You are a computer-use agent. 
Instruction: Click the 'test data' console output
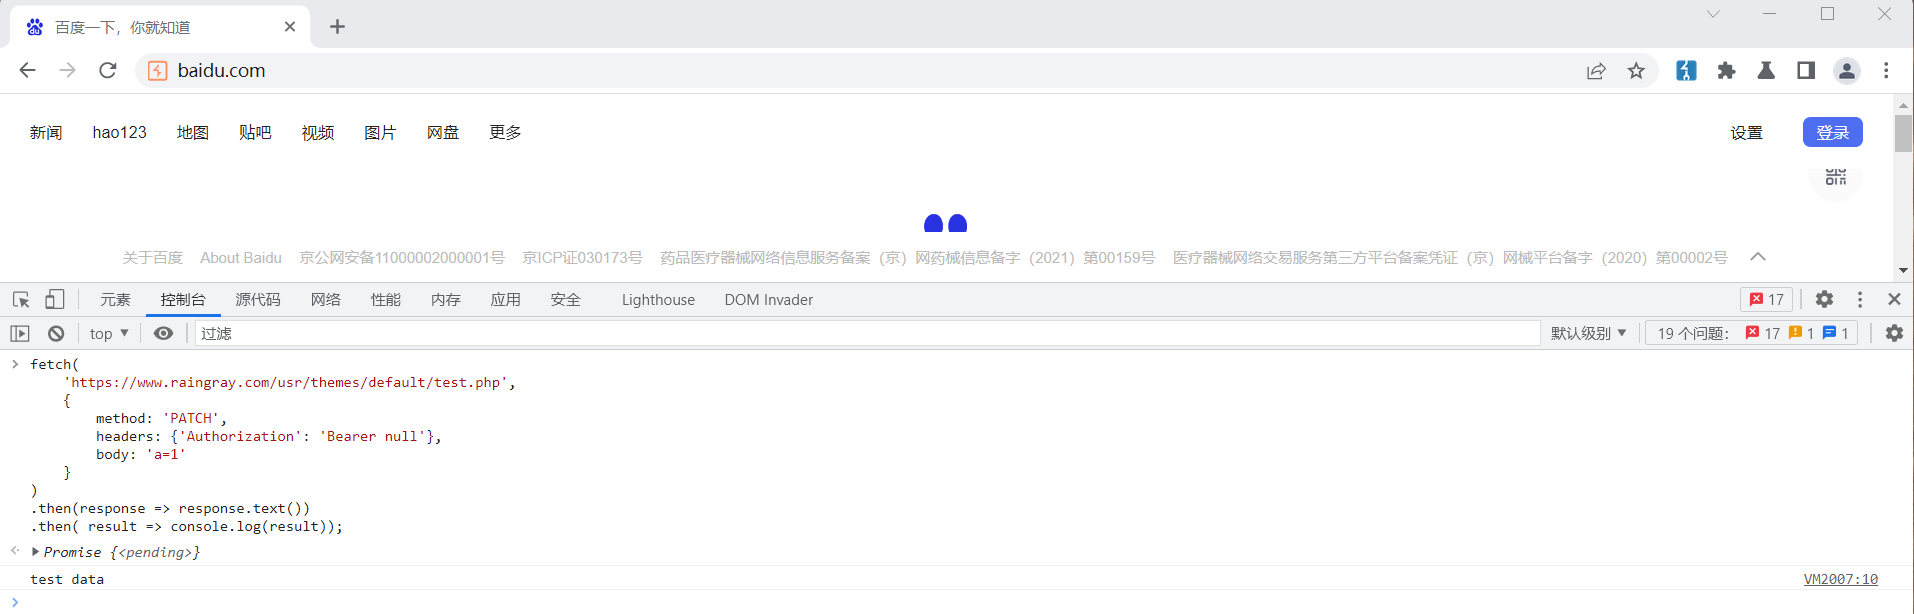pyautogui.click(x=67, y=579)
